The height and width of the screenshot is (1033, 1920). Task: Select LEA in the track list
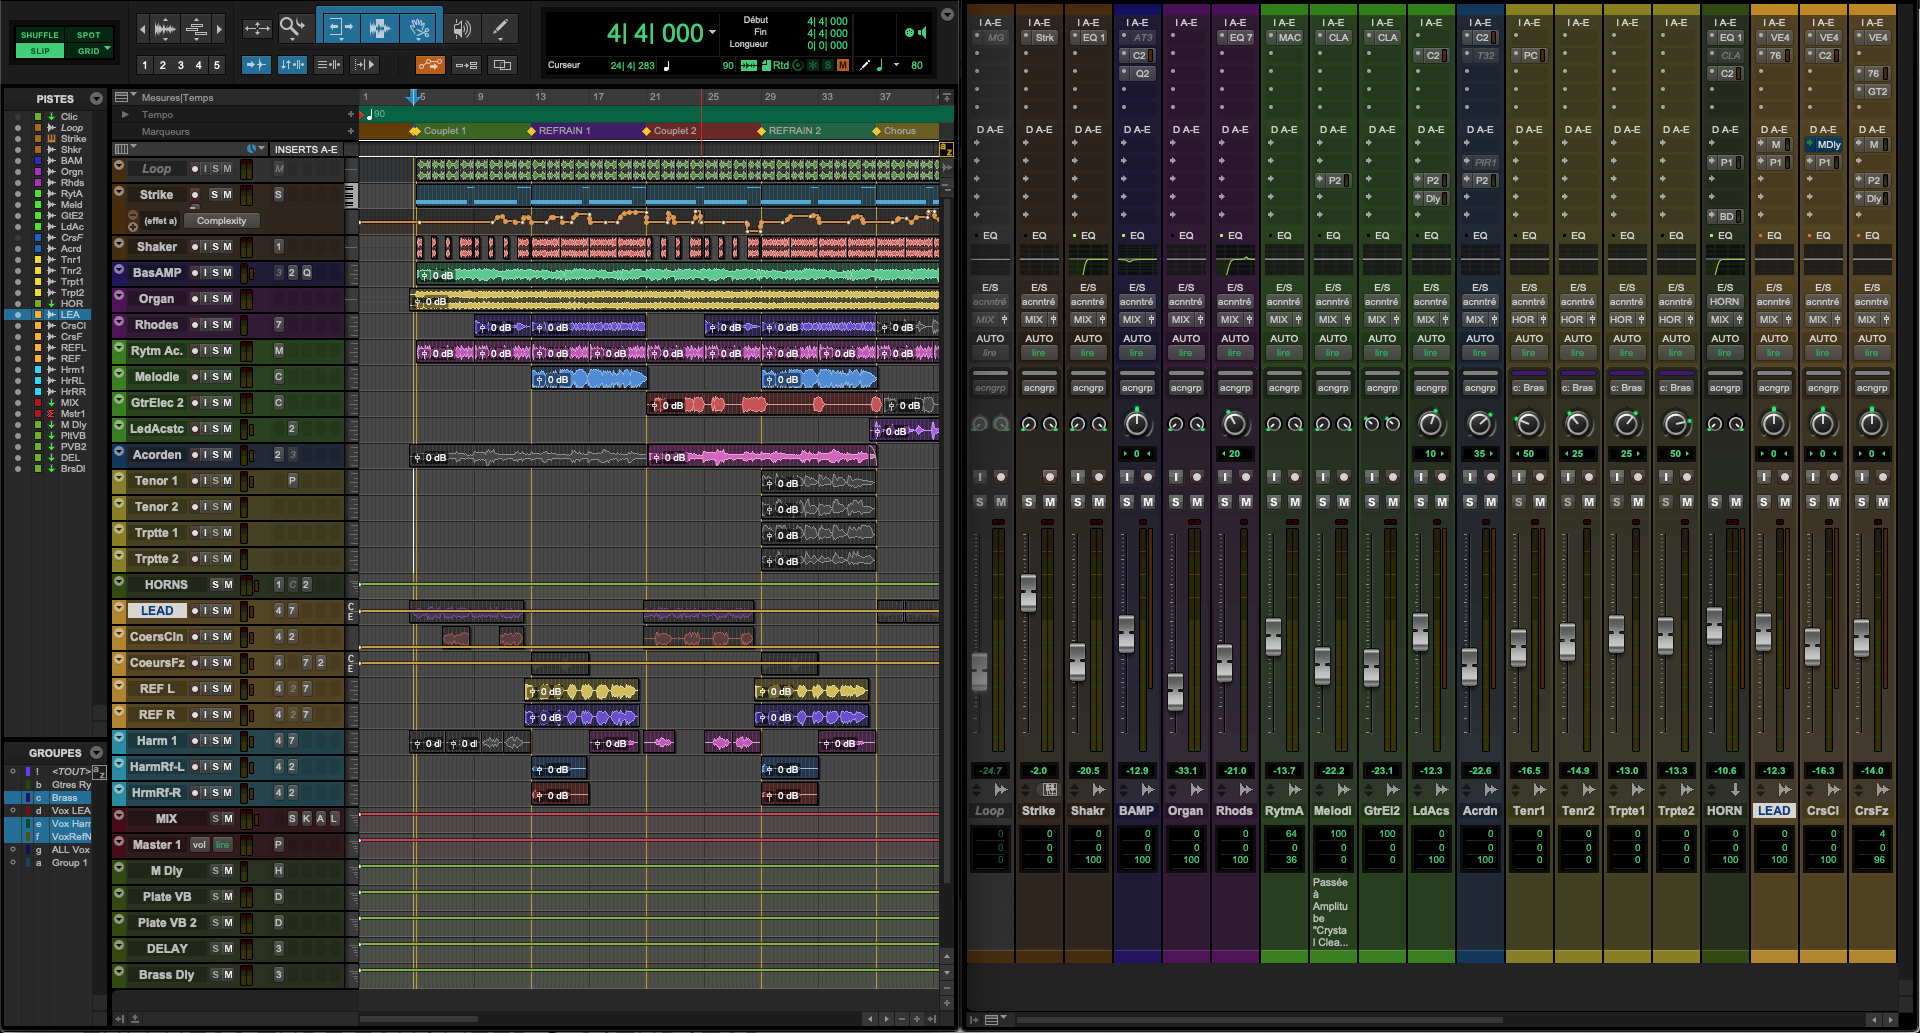(x=70, y=315)
